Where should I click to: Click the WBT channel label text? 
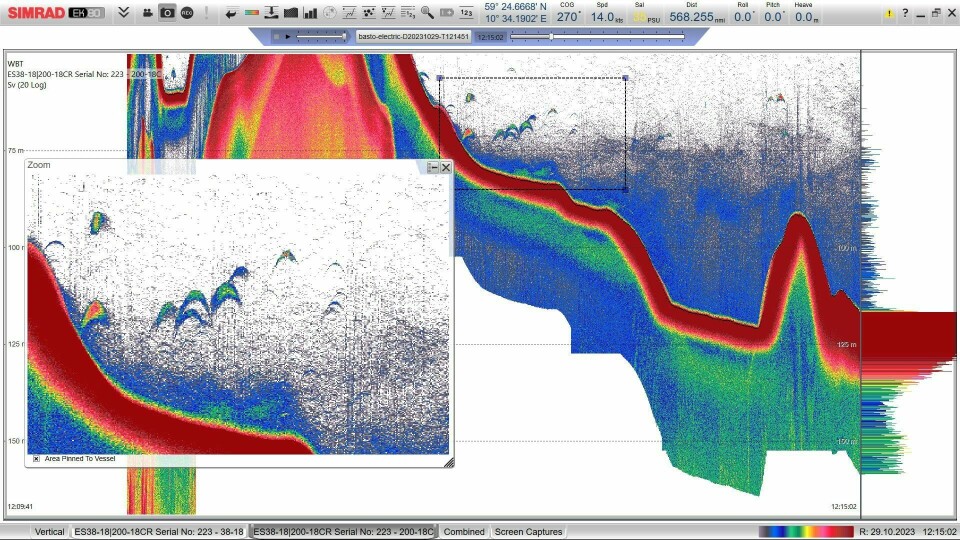tap(15, 64)
